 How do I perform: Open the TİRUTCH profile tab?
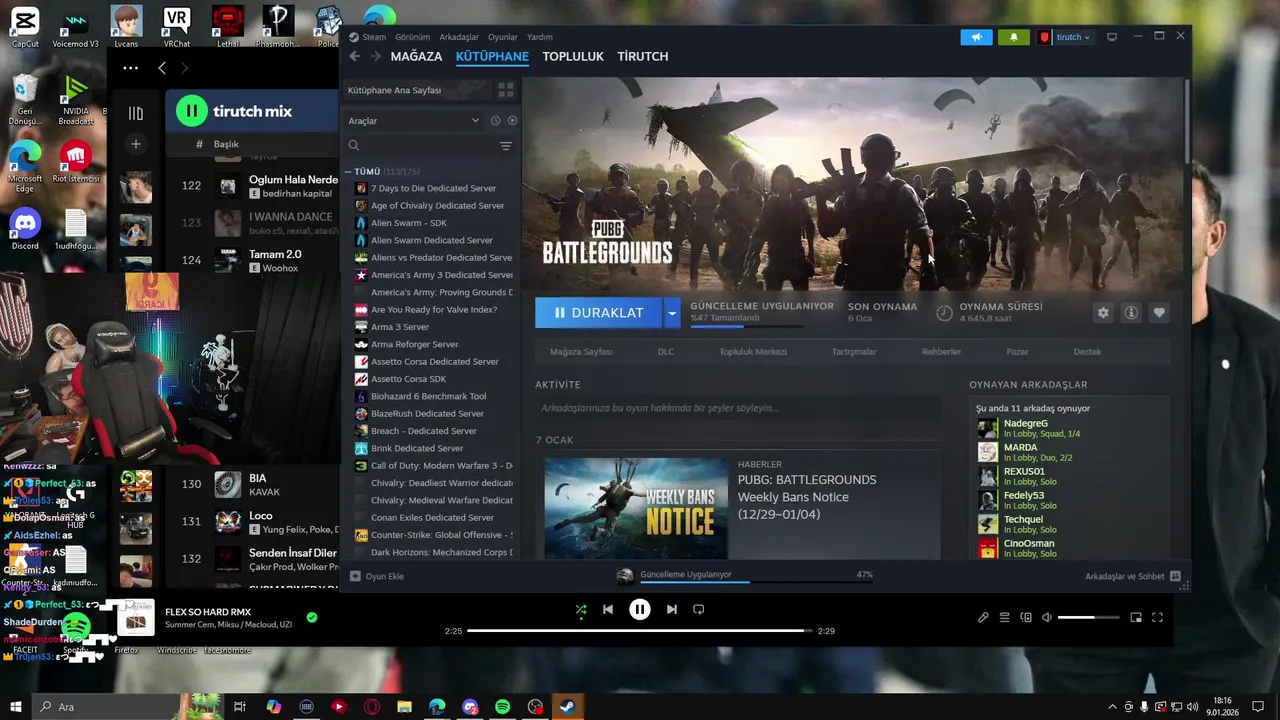643,57
